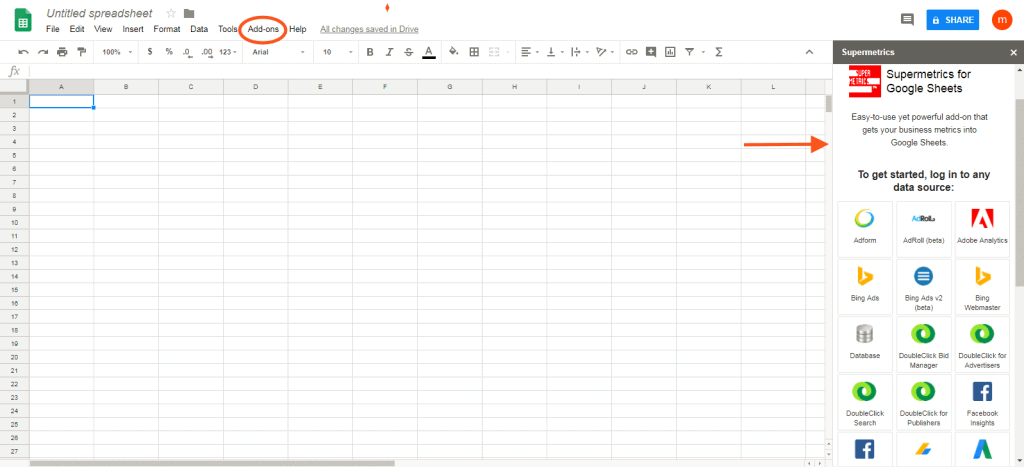1024x467 pixels.
Task: Open the Format menu
Action: (167, 29)
